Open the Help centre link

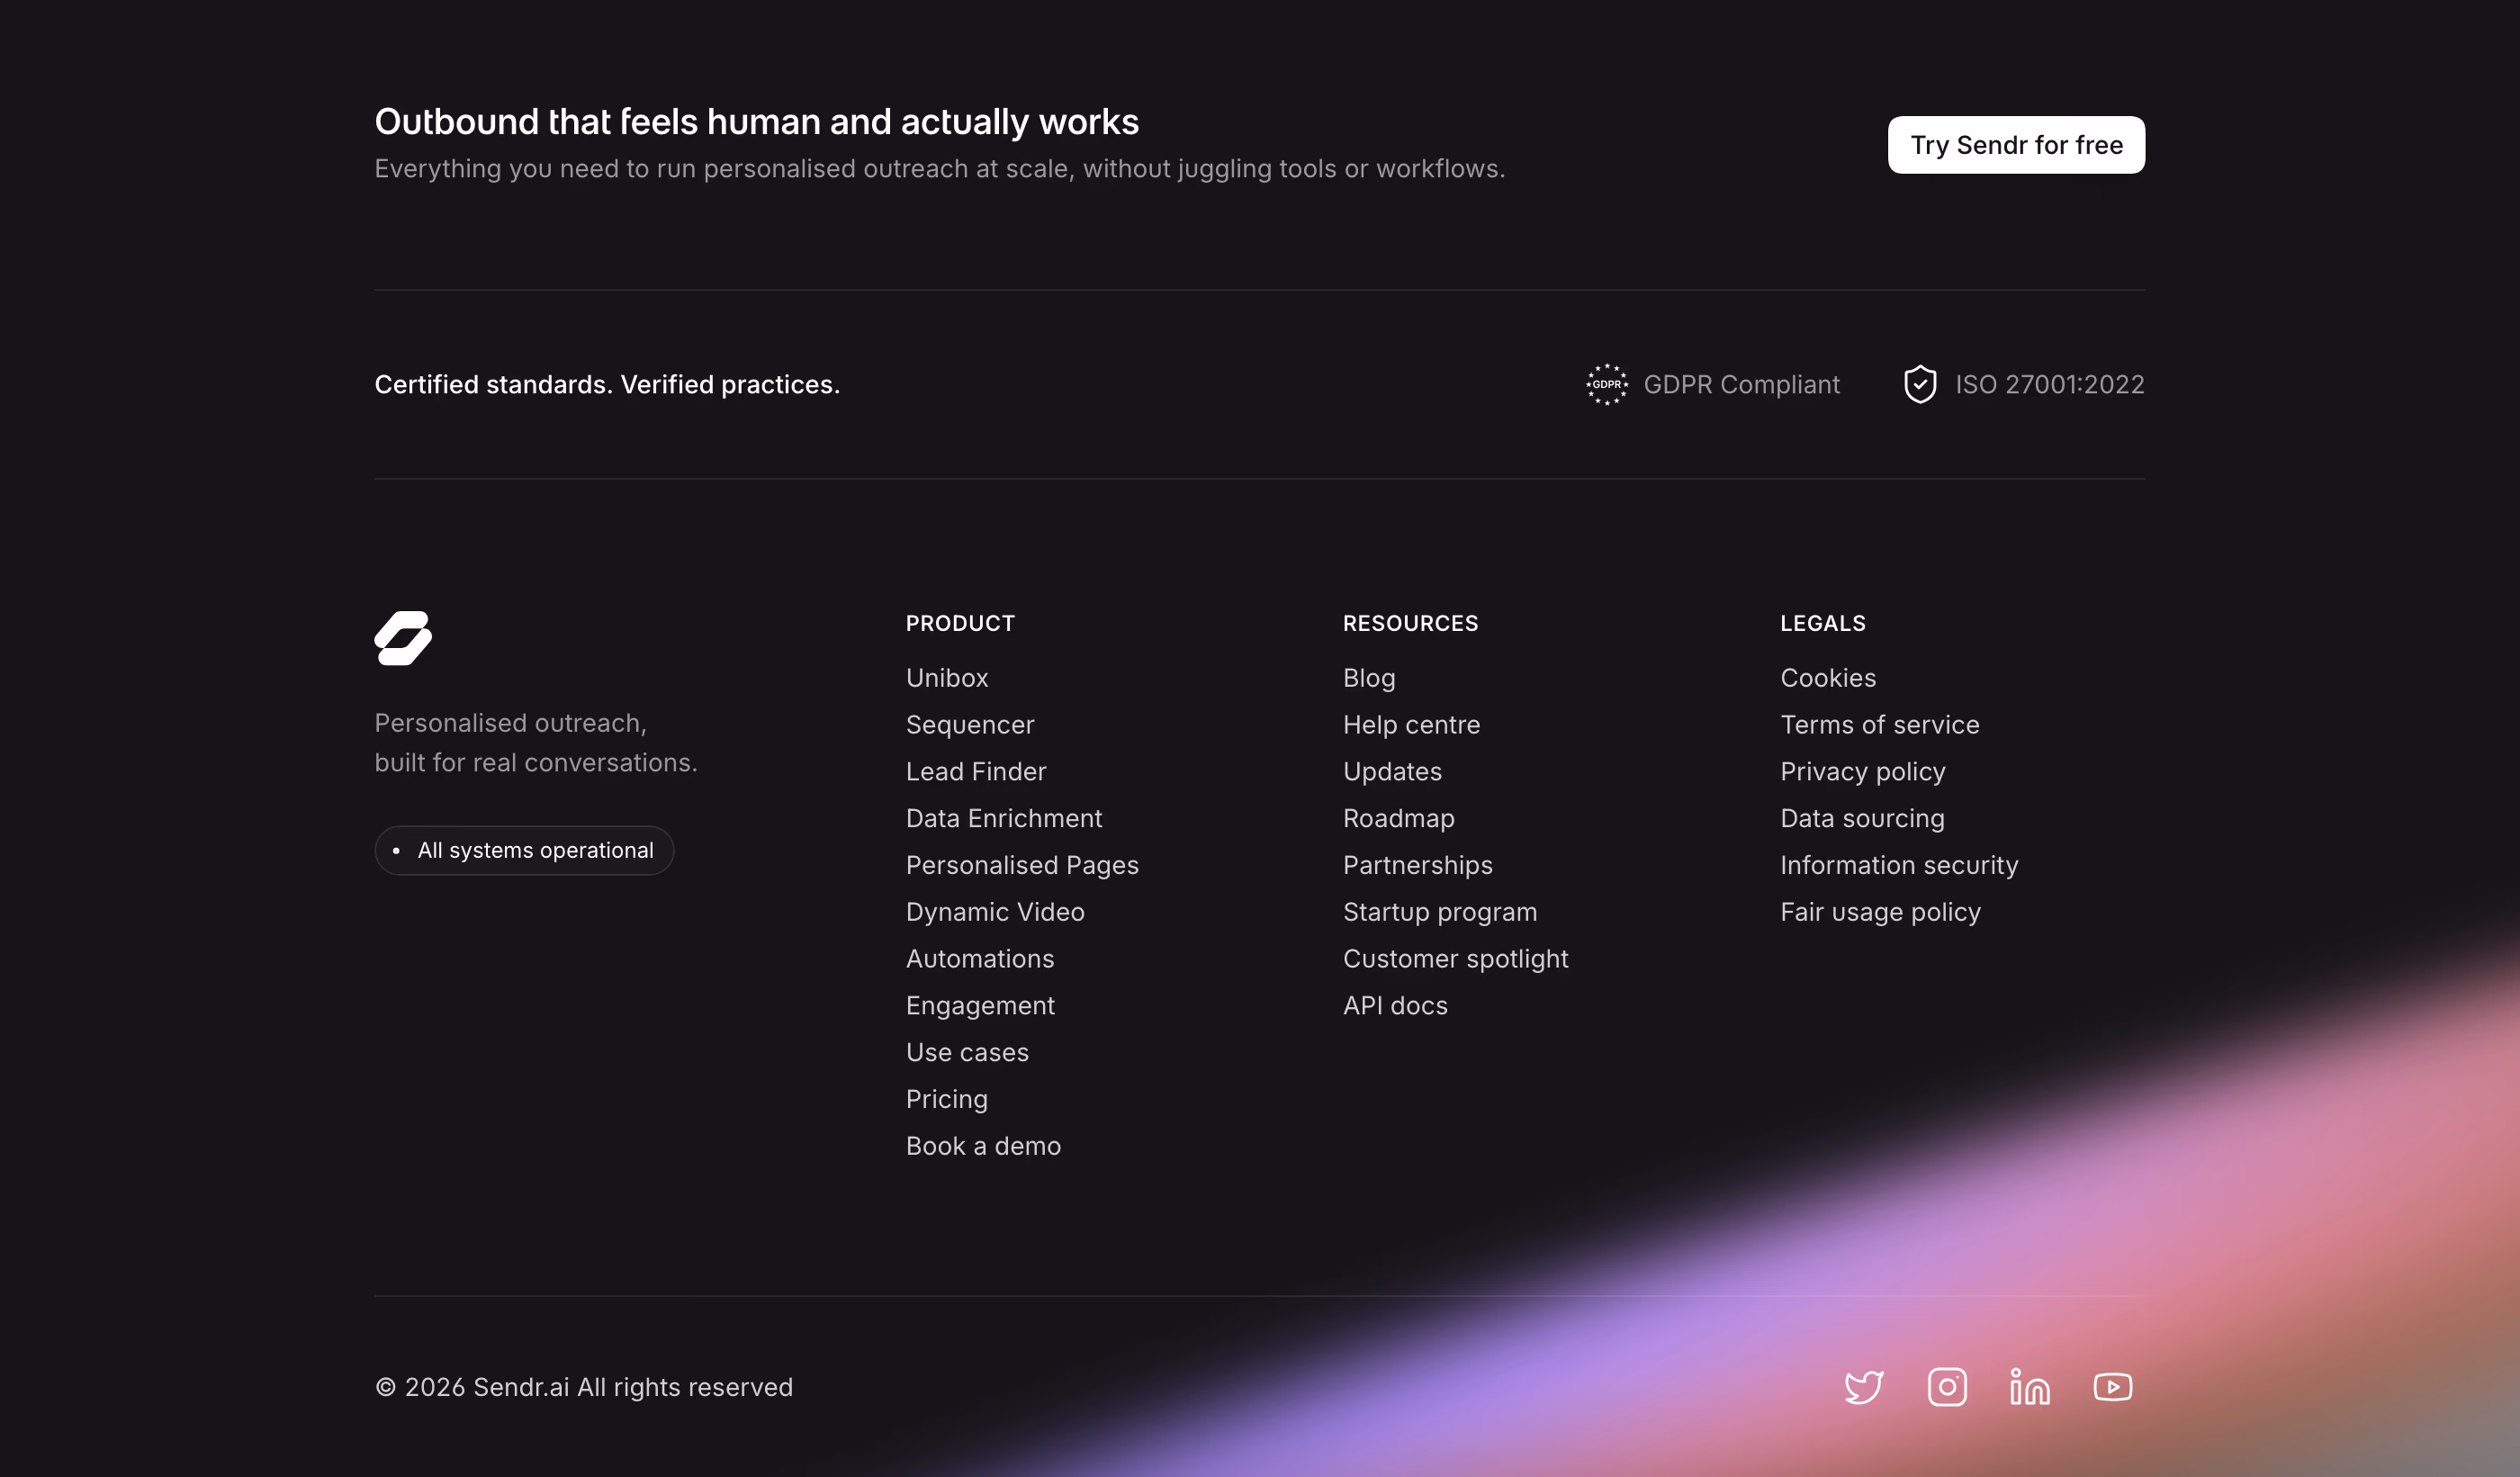(1411, 725)
